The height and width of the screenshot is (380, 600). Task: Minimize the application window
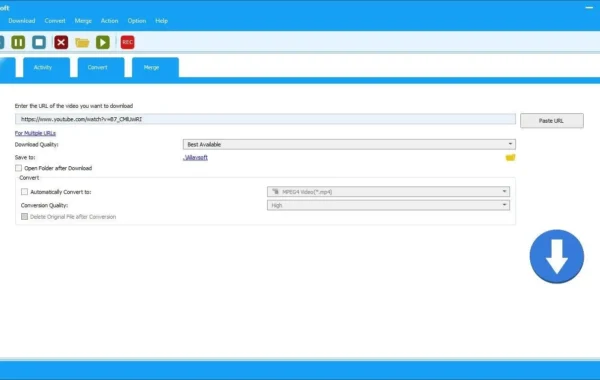point(589,8)
